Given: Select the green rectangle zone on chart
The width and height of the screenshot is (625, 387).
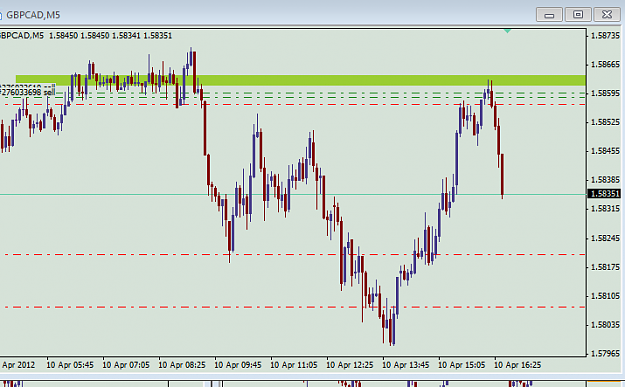Looking at the screenshot, I should pyautogui.click(x=301, y=80).
